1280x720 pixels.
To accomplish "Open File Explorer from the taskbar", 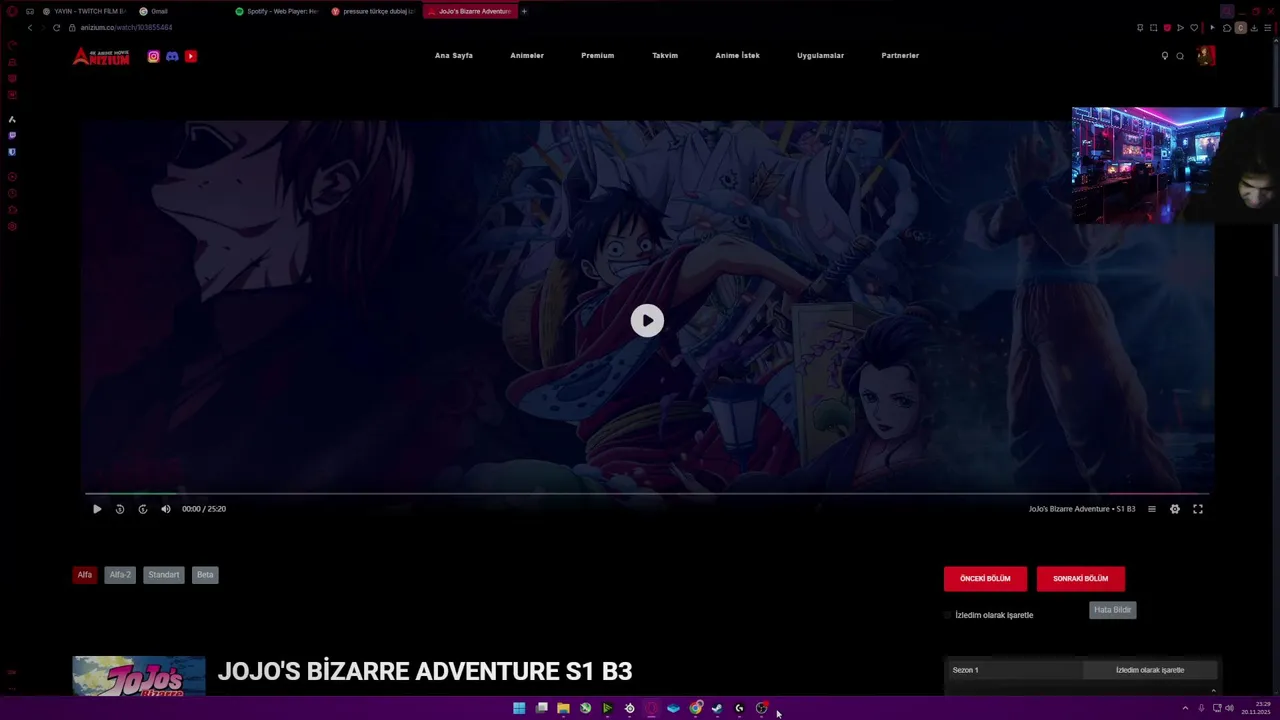I will point(563,708).
